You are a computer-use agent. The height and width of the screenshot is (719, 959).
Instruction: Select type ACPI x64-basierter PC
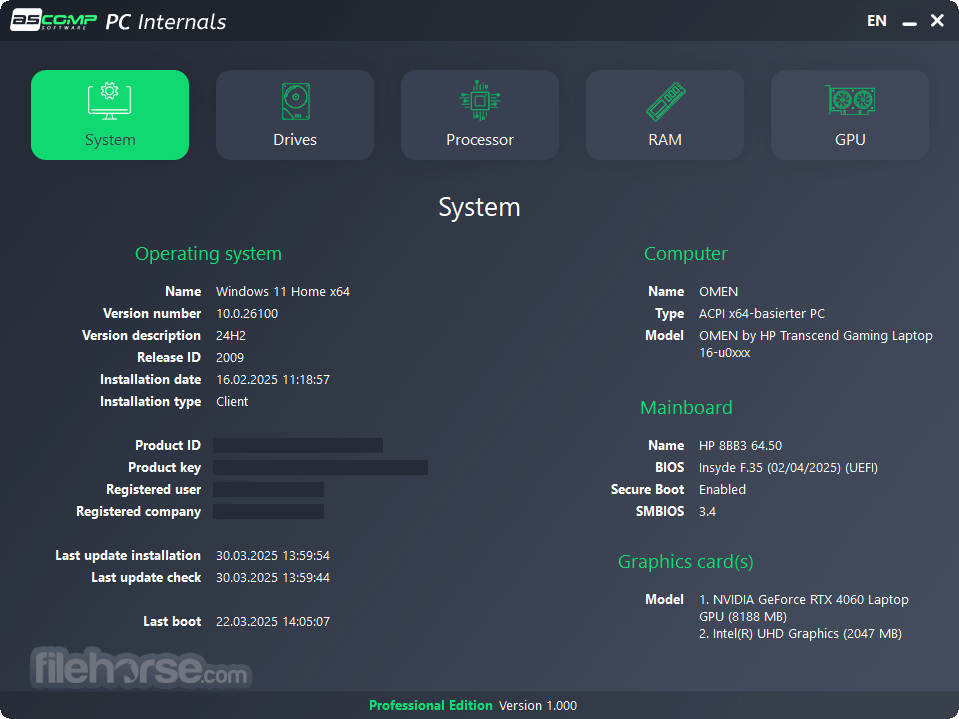(x=762, y=314)
